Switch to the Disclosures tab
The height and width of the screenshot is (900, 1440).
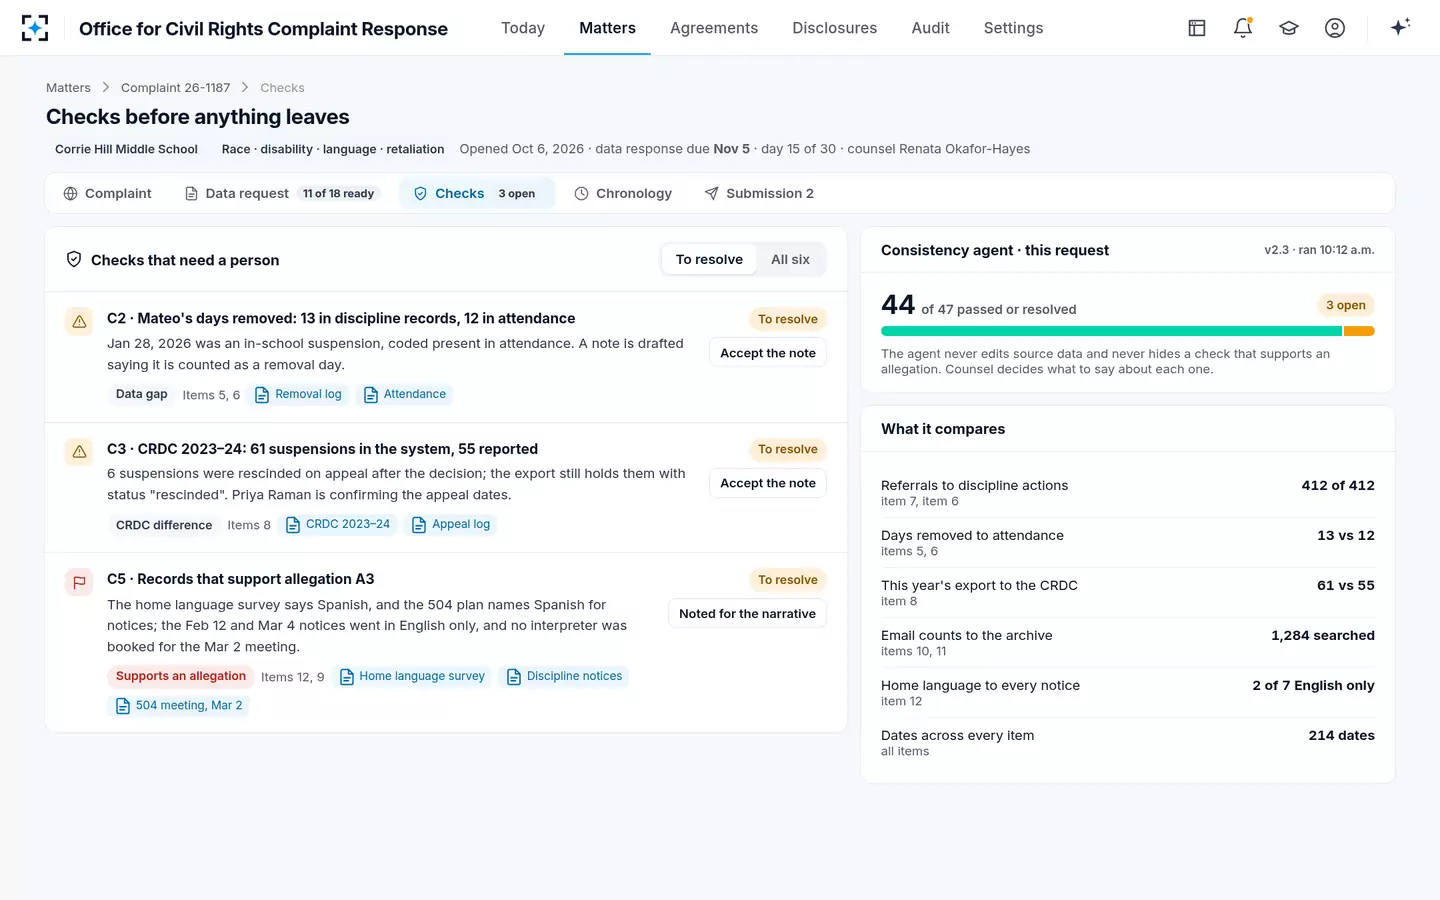click(835, 28)
